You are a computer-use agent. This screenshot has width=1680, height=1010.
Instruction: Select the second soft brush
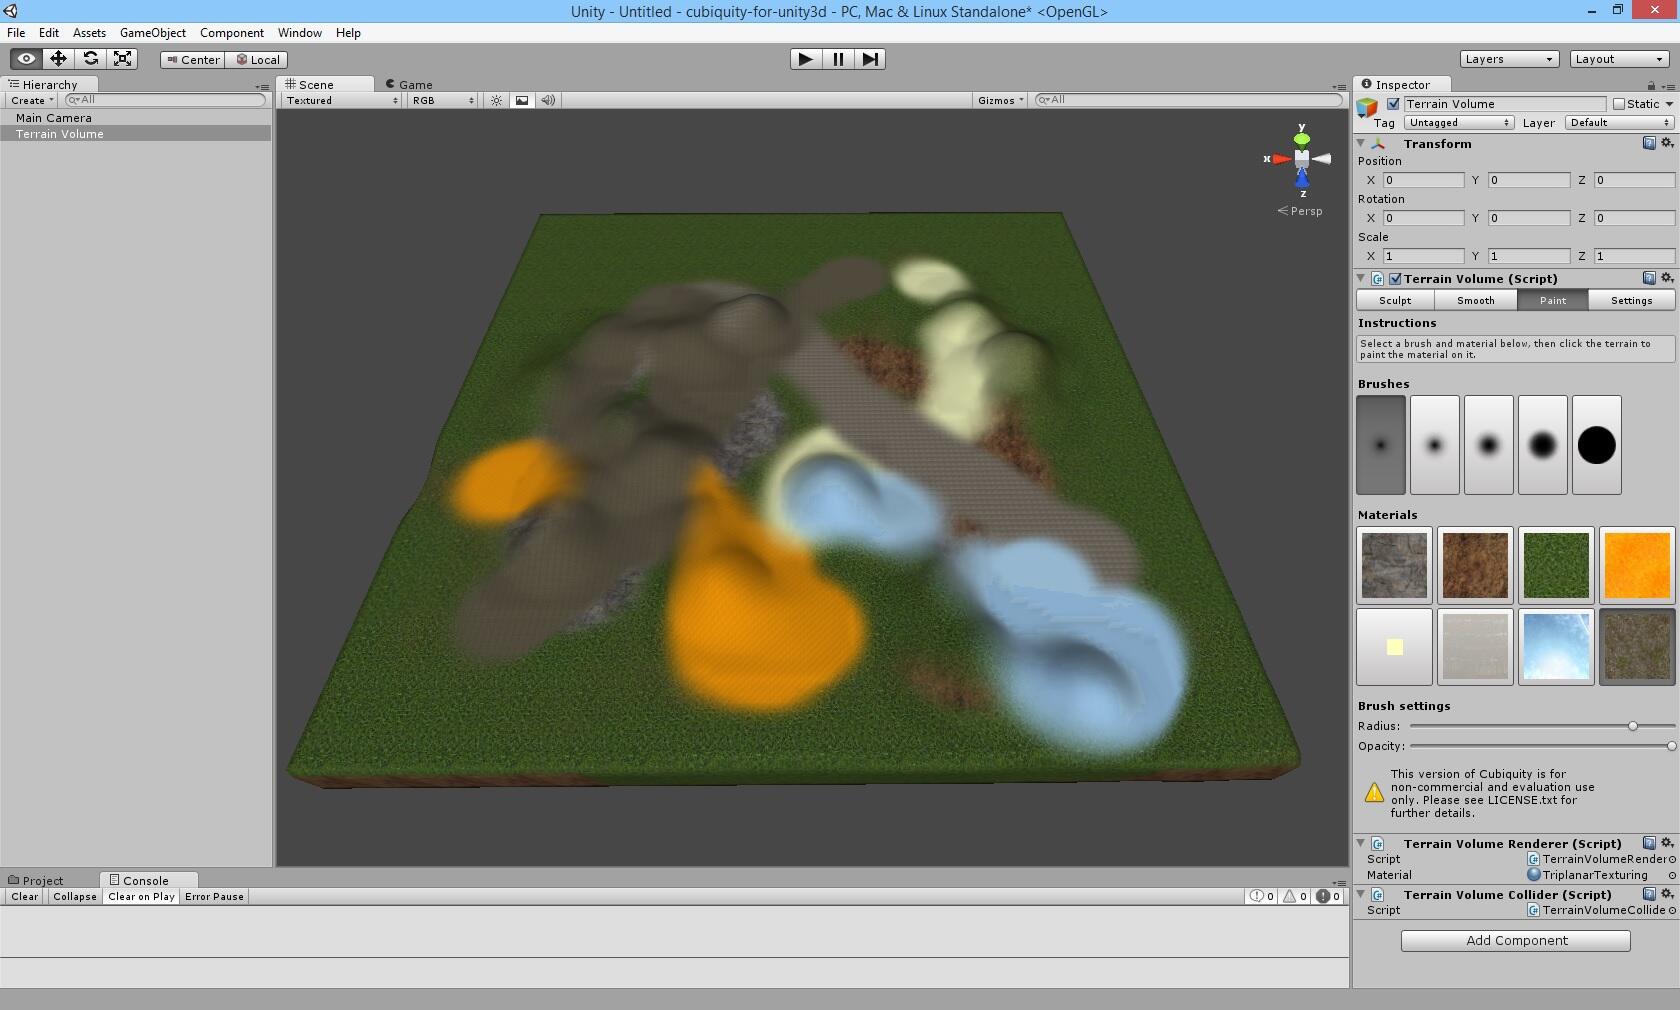(x=1435, y=445)
